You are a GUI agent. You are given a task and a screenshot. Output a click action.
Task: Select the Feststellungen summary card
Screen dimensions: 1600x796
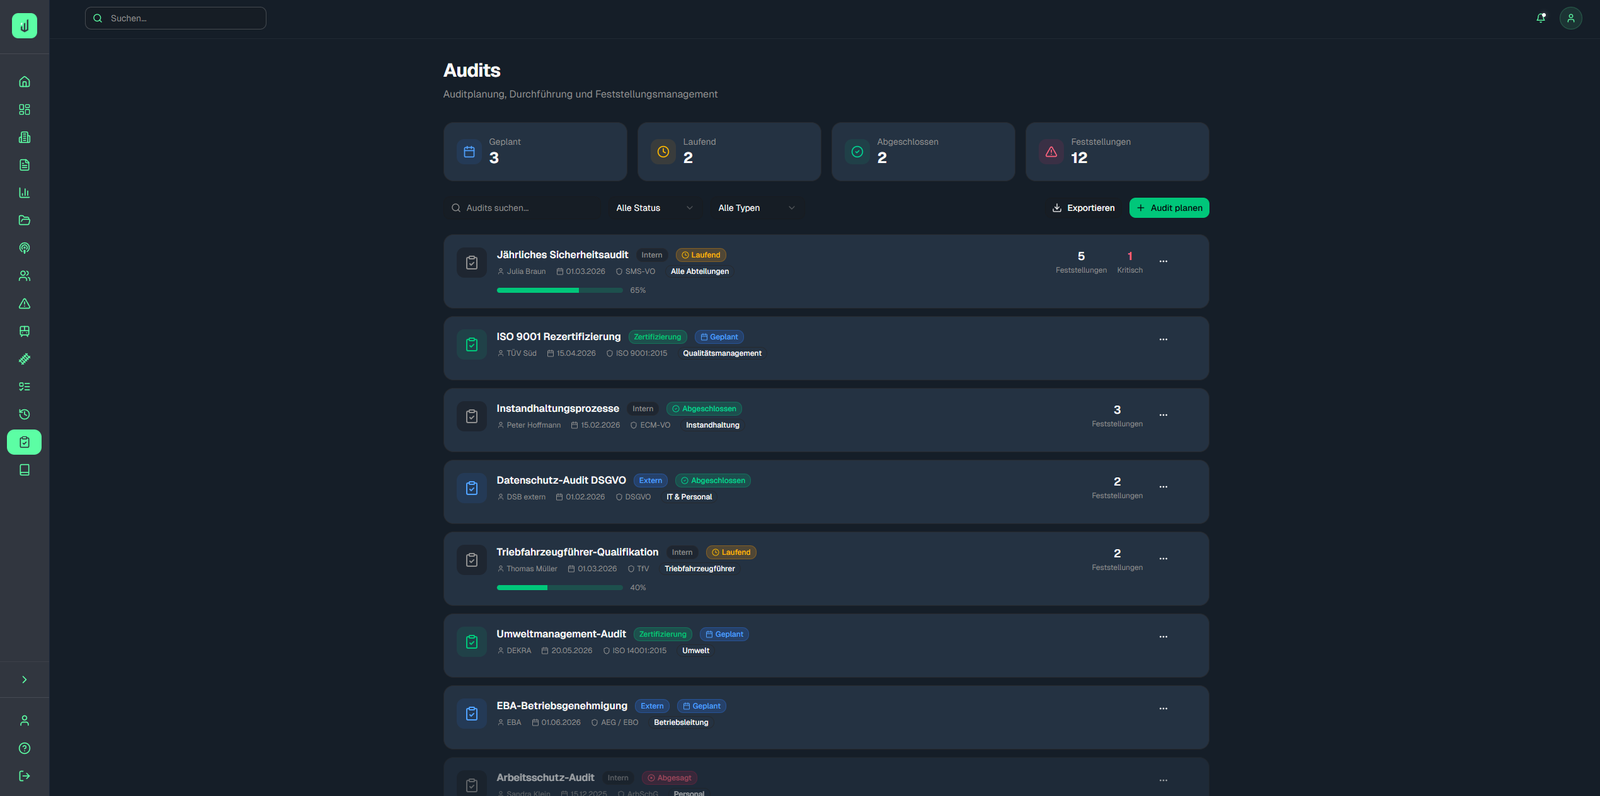1117,152
